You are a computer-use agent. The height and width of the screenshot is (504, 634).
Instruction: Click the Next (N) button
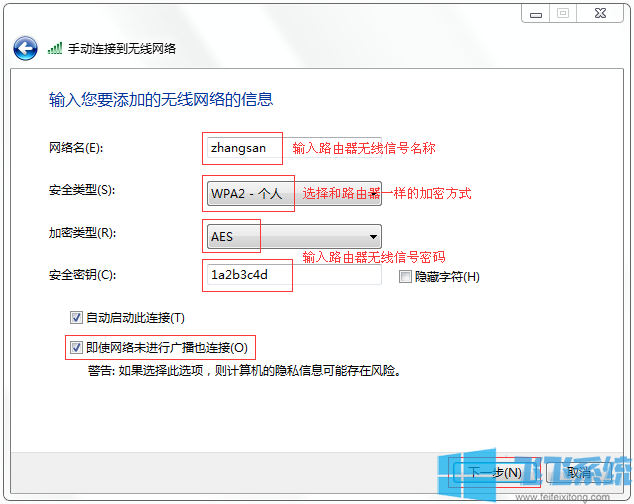click(495, 472)
